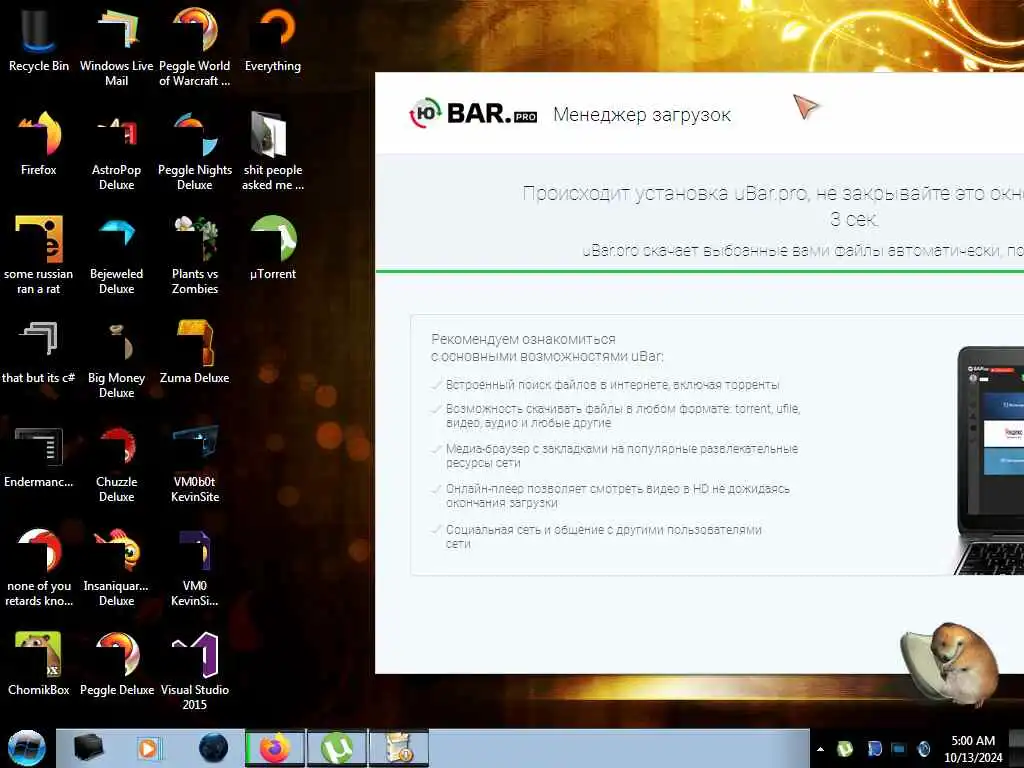Select the Firefox desktop shortcut
The width and height of the screenshot is (1024, 768).
click(39, 144)
